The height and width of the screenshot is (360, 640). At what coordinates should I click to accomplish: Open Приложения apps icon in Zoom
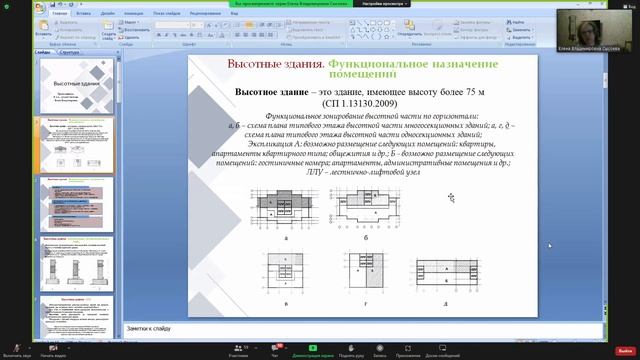[408, 348]
